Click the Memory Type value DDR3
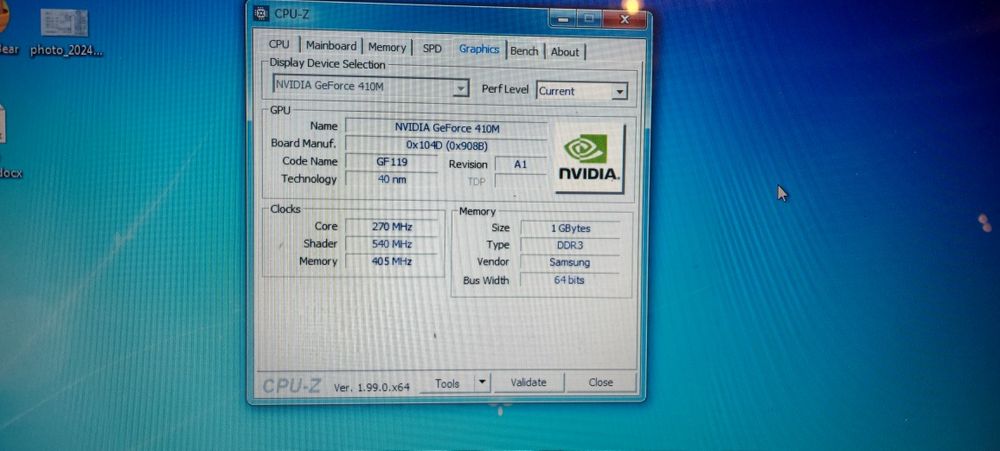This screenshot has height=451, width=1000. pyautogui.click(x=570, y=246)
